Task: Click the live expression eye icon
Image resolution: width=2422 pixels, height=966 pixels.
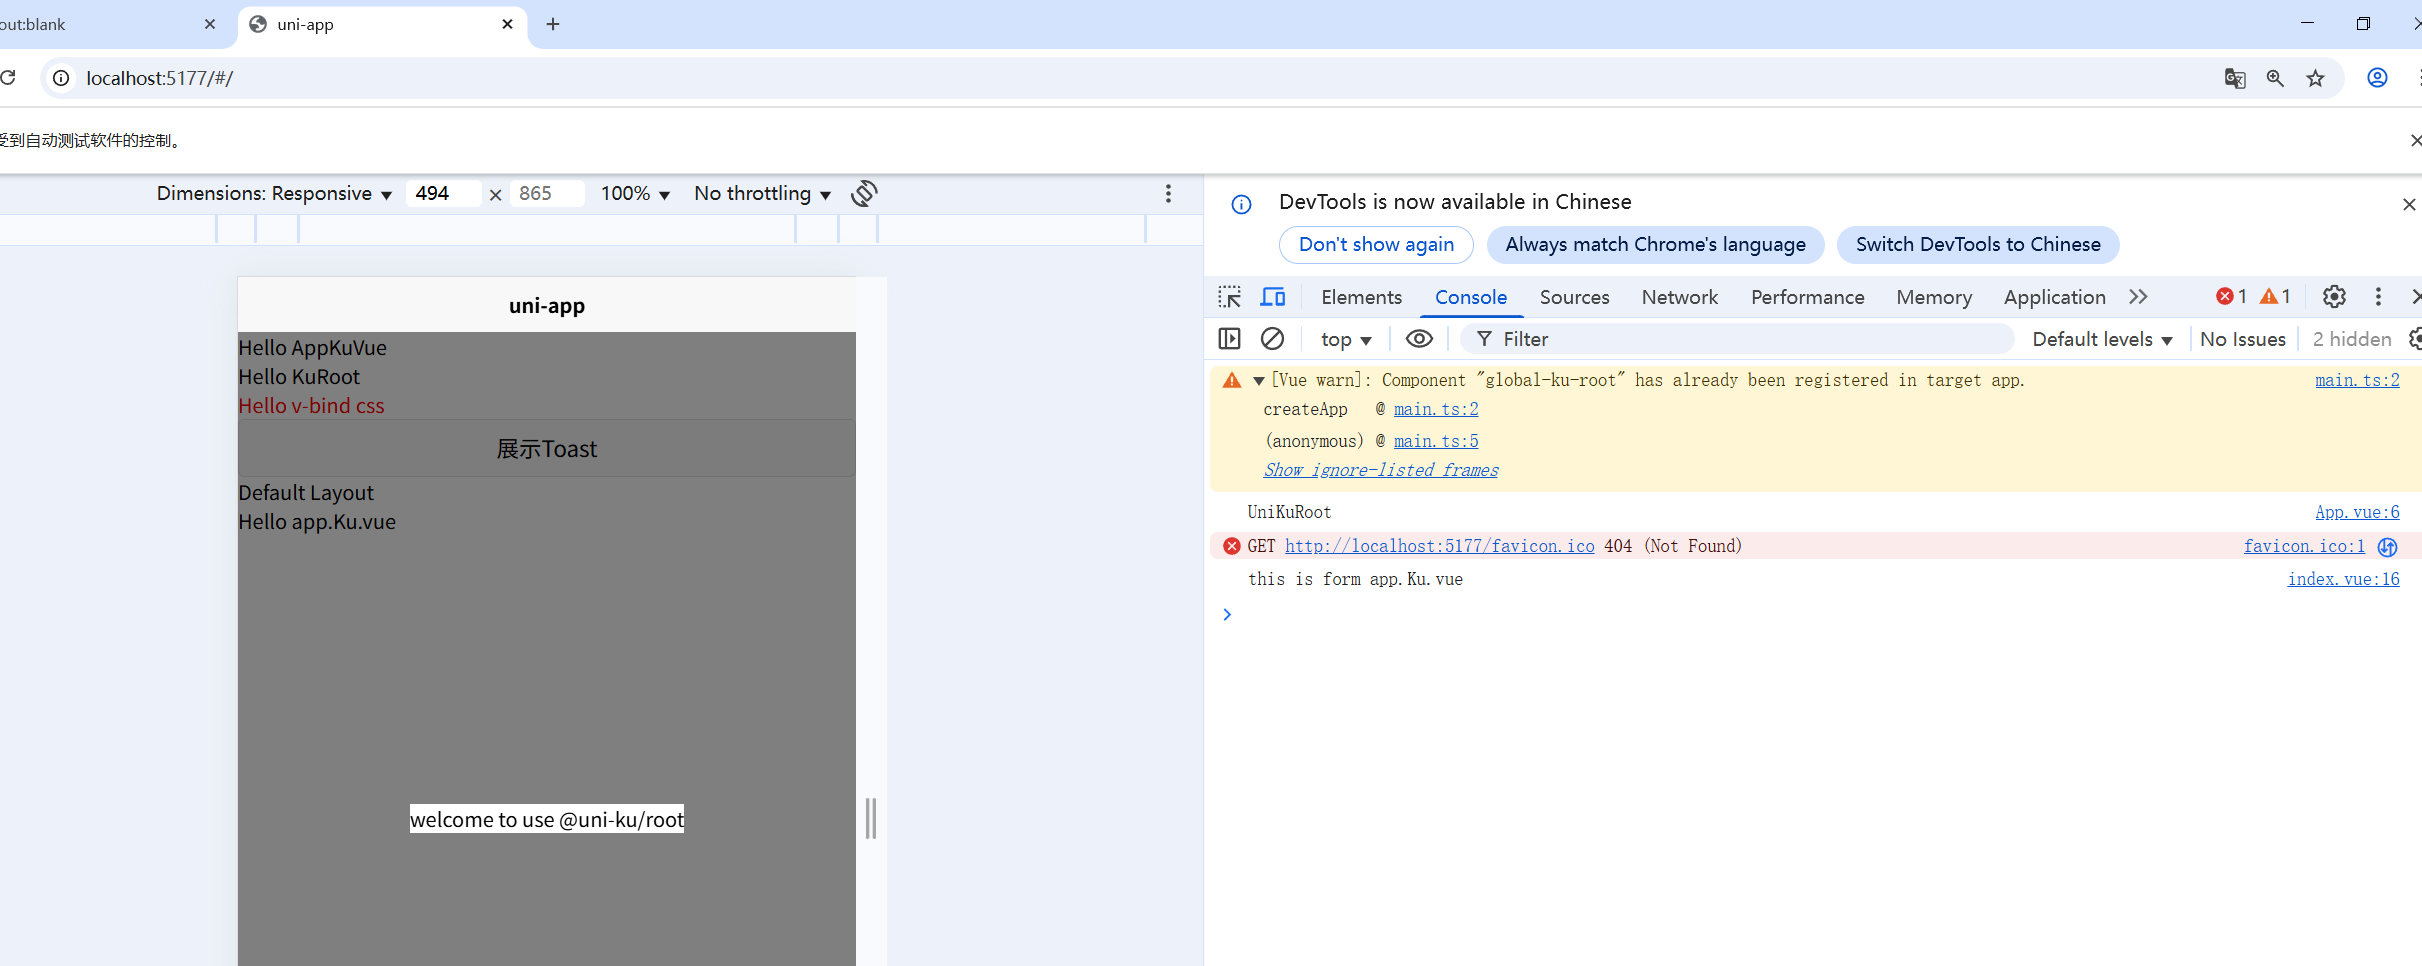Action: click(1418, 339)
